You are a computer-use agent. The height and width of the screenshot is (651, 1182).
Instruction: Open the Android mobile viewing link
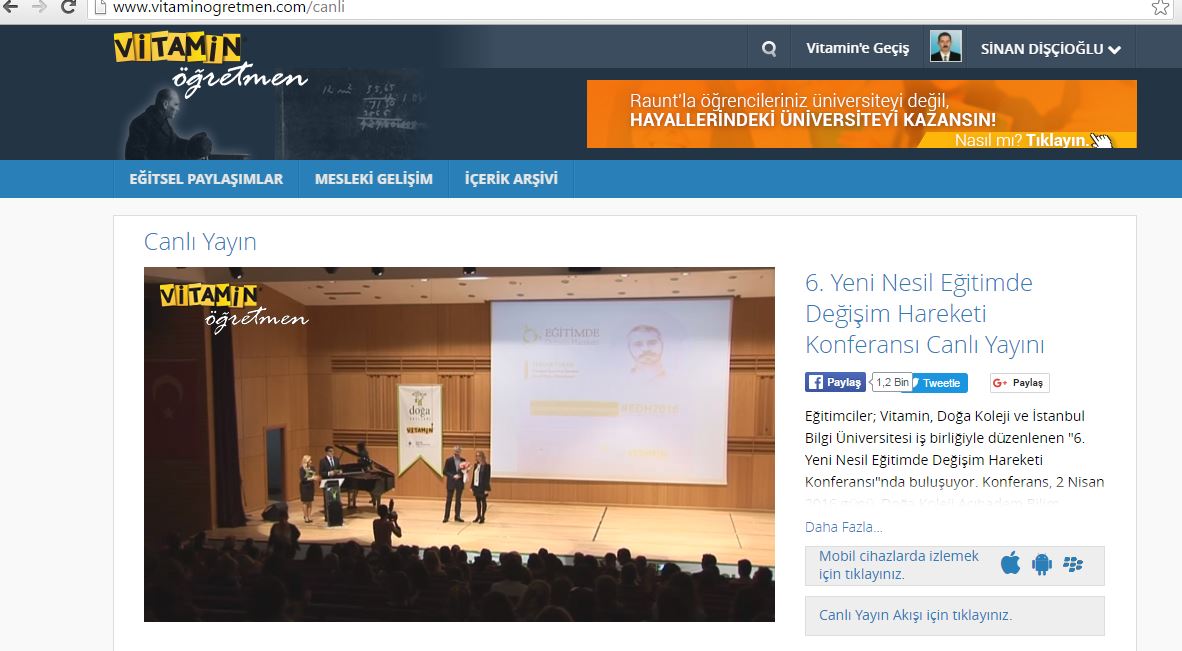pos(1042,564)
